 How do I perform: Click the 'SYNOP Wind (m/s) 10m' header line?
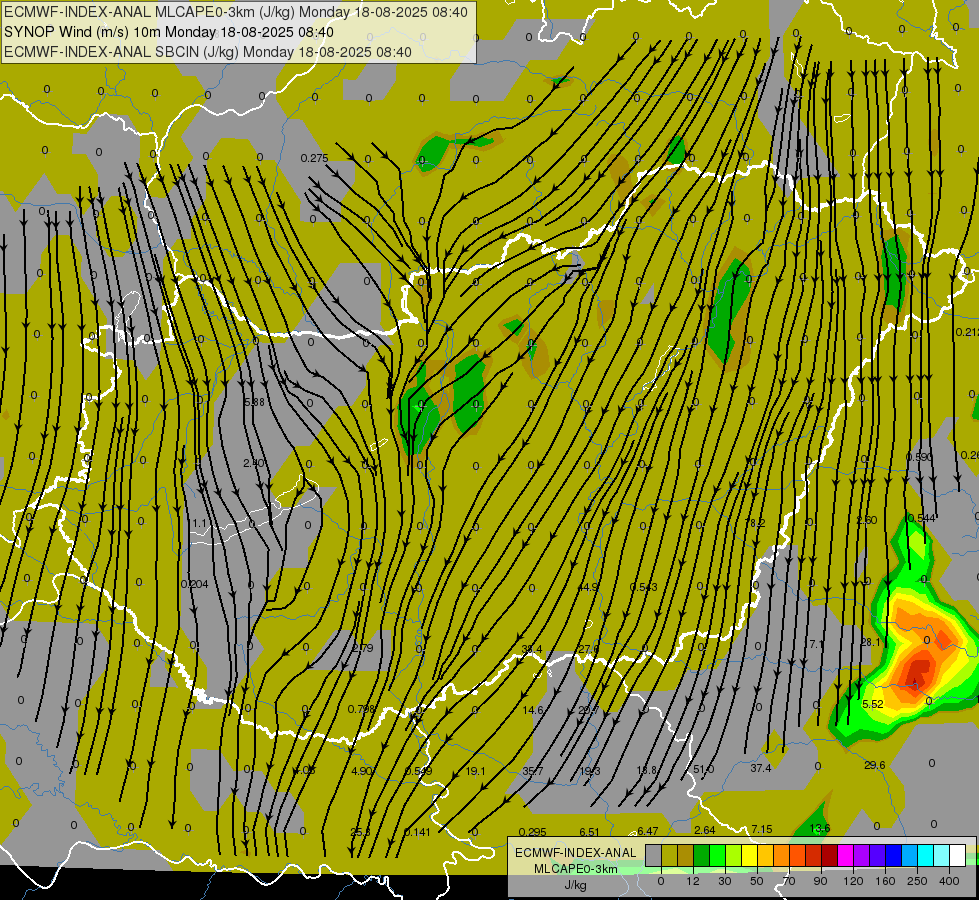point(169,32)
